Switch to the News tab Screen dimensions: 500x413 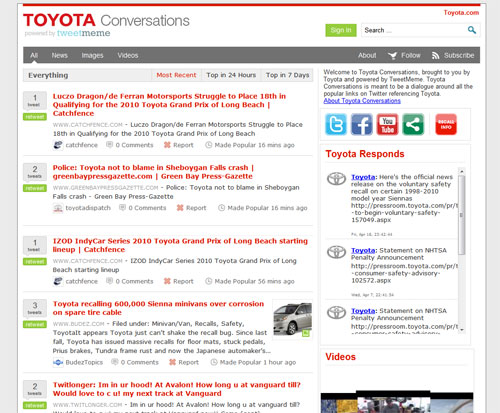tap(60, 55)
